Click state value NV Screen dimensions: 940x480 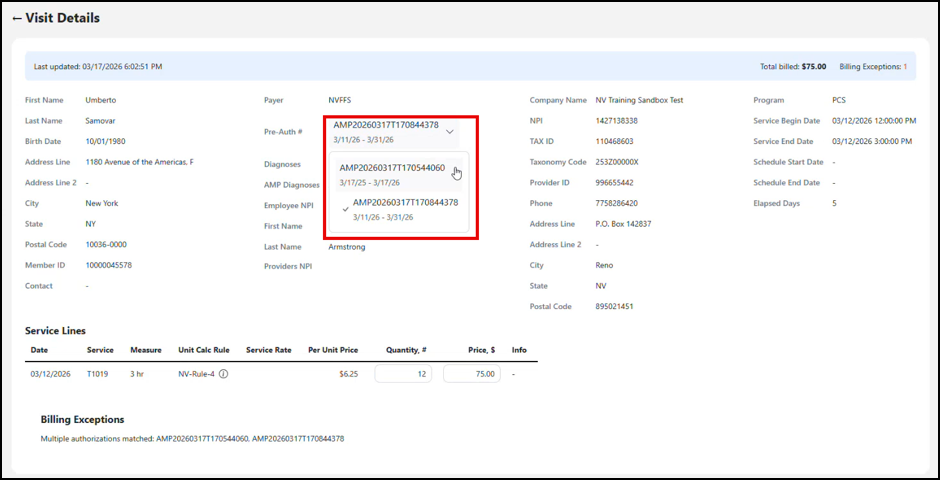click(601, 286)
